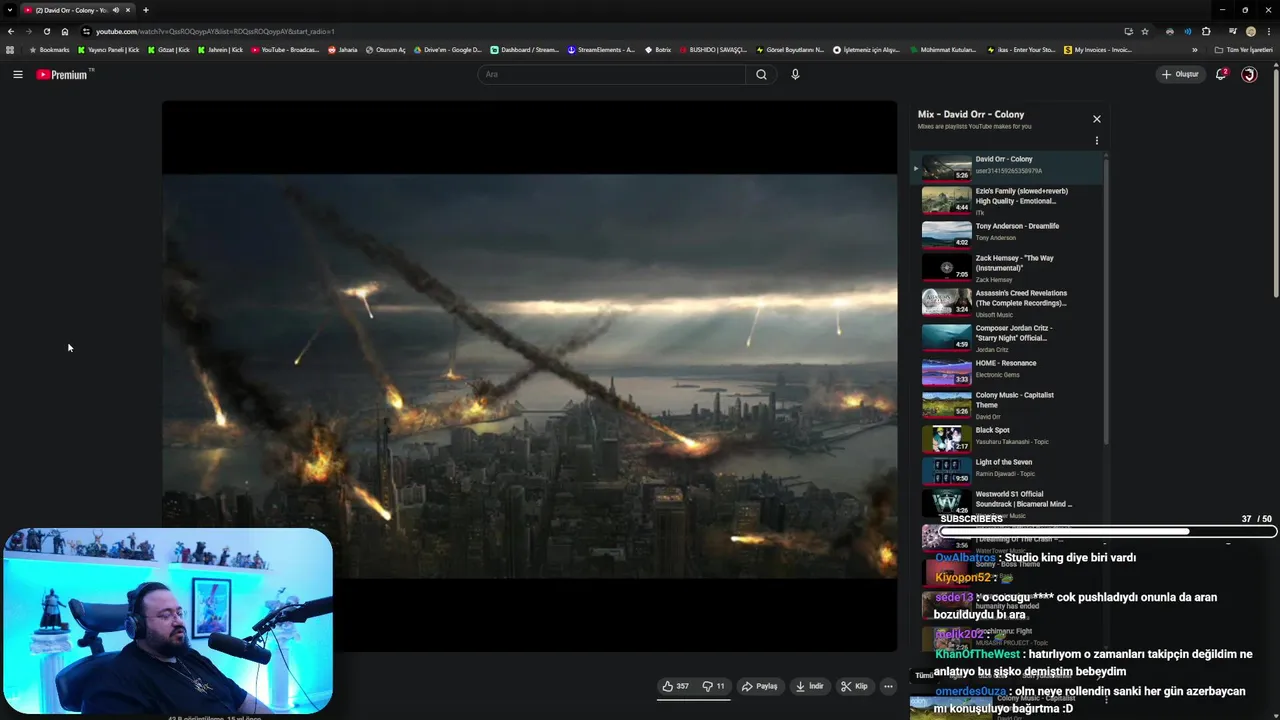The height and width of the screenshot is (720, 1280).
Task: Open Yayıncı Paneli | Kick bookmark
Action: tap(108, 49)
